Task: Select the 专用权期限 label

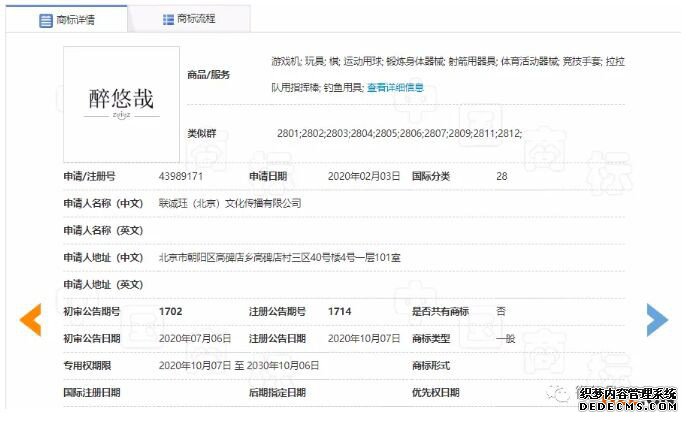Action: [87, 366]
